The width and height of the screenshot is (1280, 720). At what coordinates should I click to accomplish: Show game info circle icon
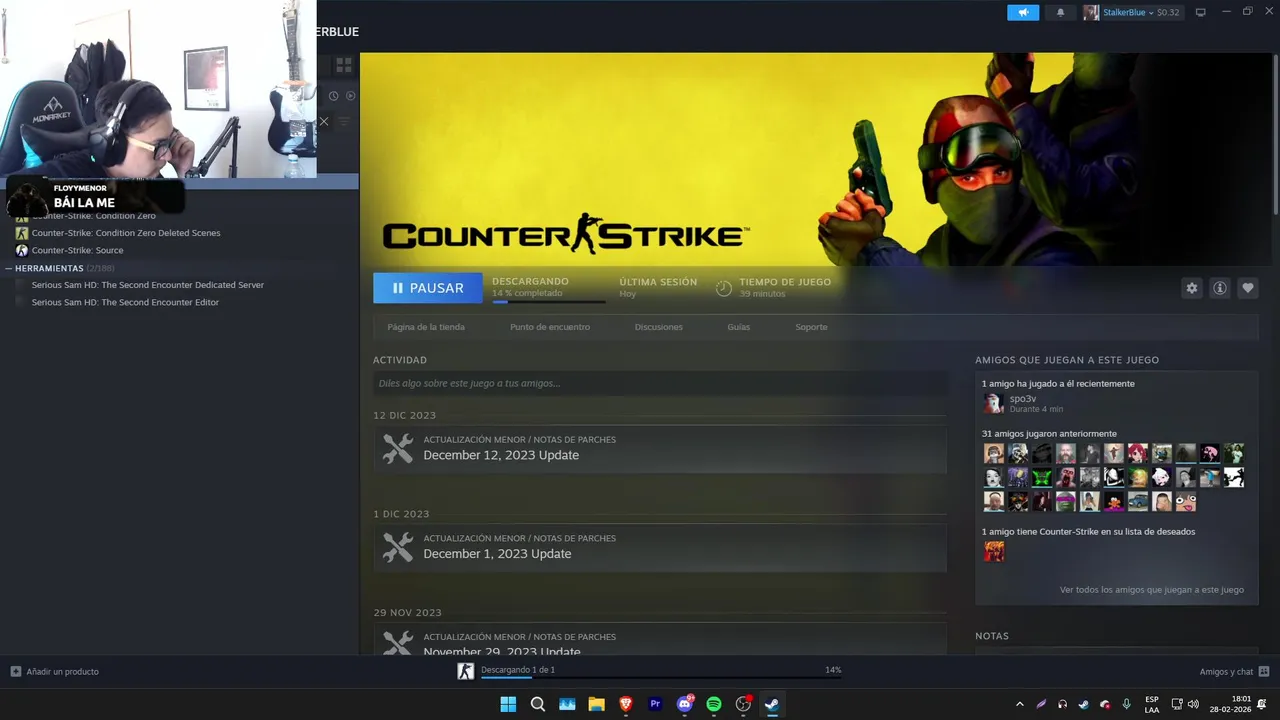[1220, 288]
